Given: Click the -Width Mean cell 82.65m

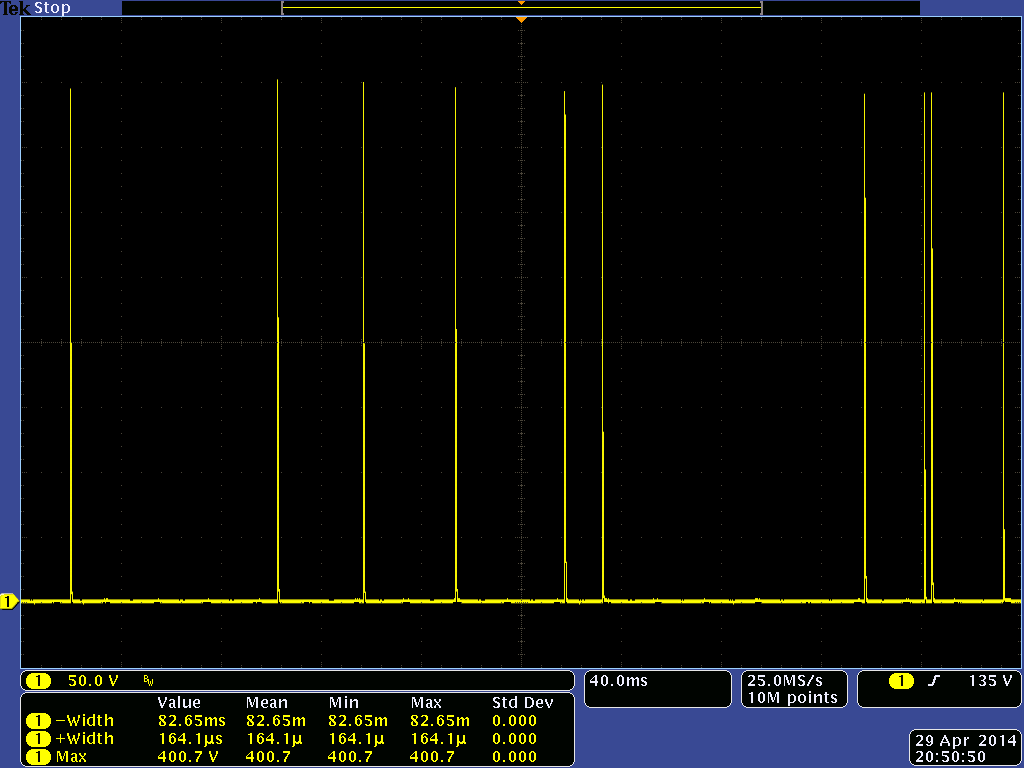Looking at the screenshot, I should coord(276,721).
